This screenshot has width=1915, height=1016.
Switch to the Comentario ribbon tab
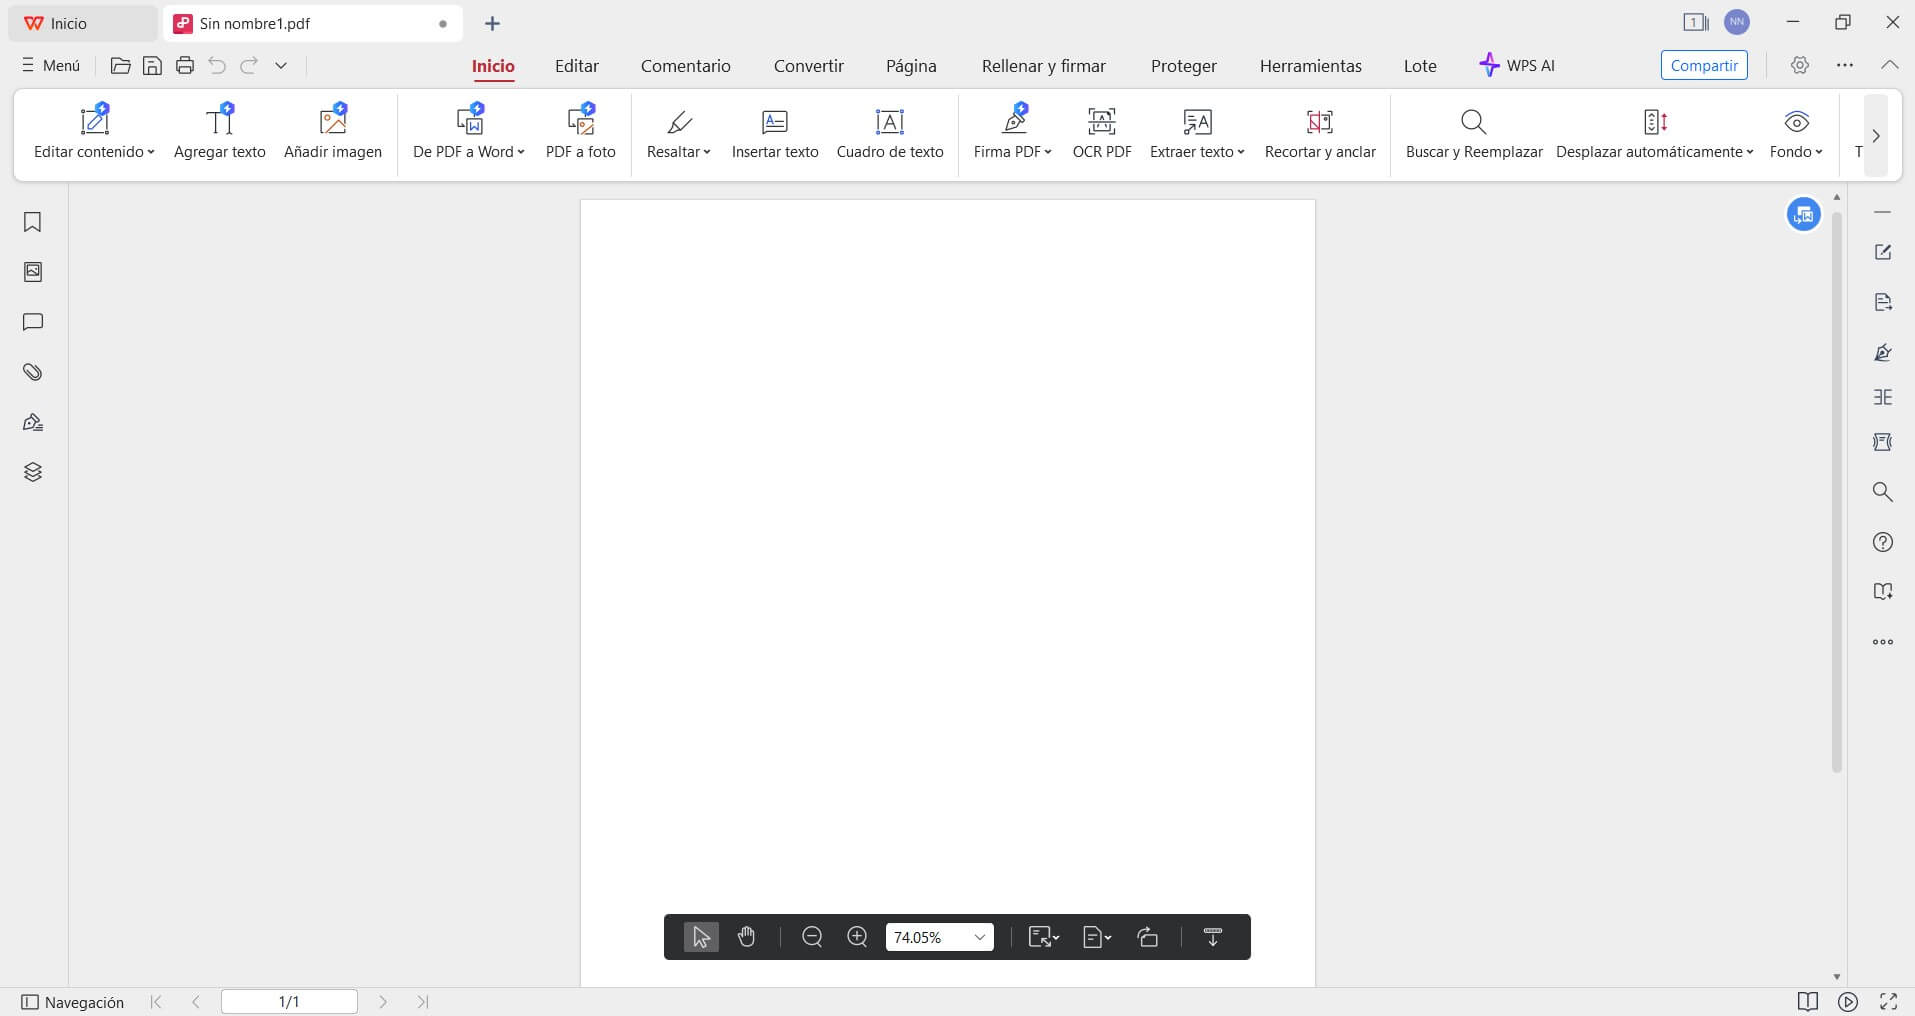click(685, 65)
